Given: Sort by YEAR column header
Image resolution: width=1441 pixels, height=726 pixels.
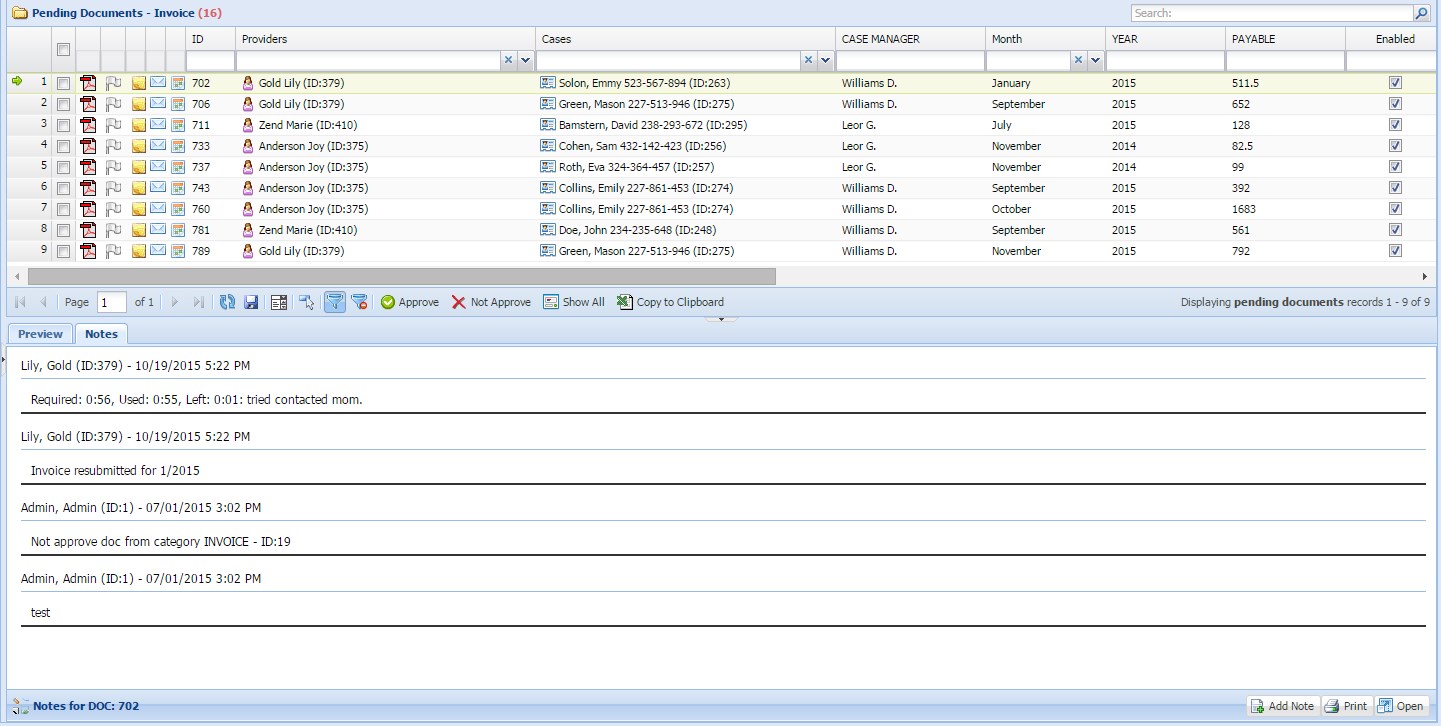Looking at the screenshot, I should tap(1166, 39).
